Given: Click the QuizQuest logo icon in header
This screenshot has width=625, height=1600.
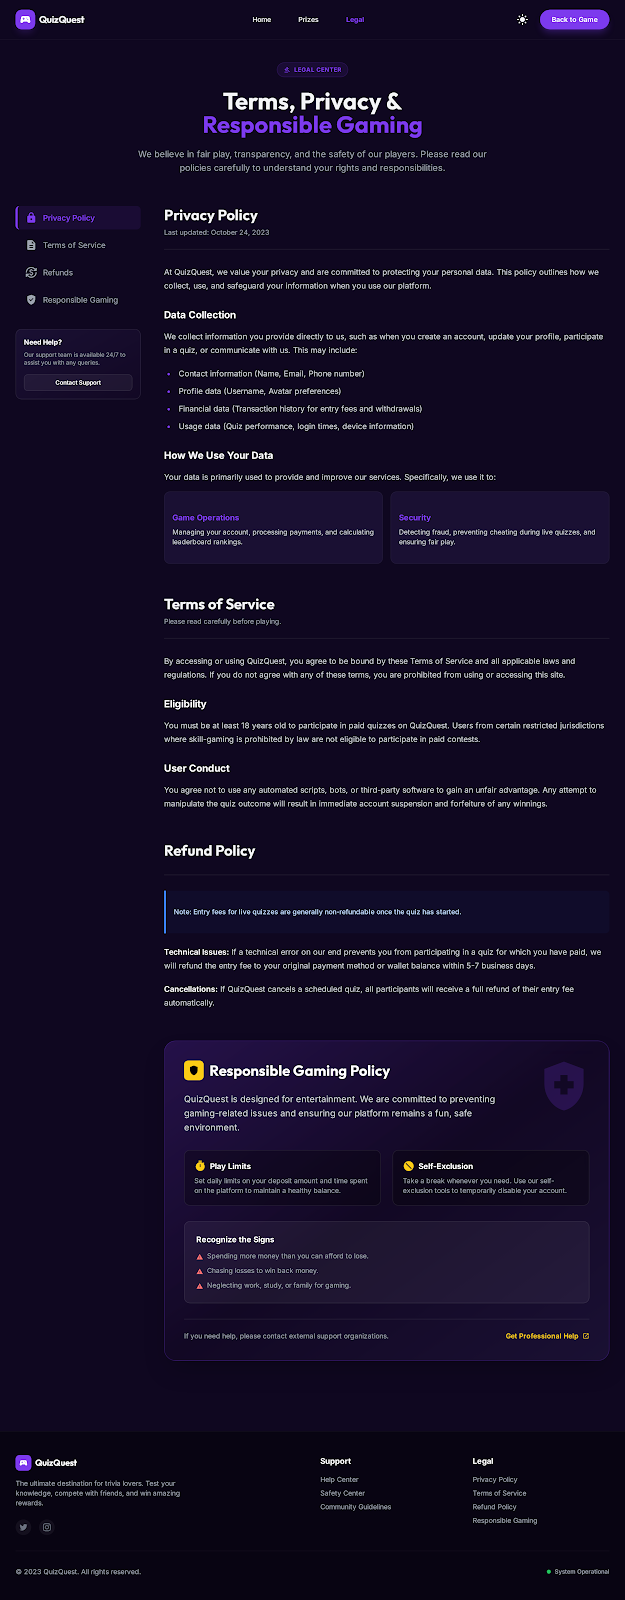Looking at the screenshot, I should click(24, 19).
